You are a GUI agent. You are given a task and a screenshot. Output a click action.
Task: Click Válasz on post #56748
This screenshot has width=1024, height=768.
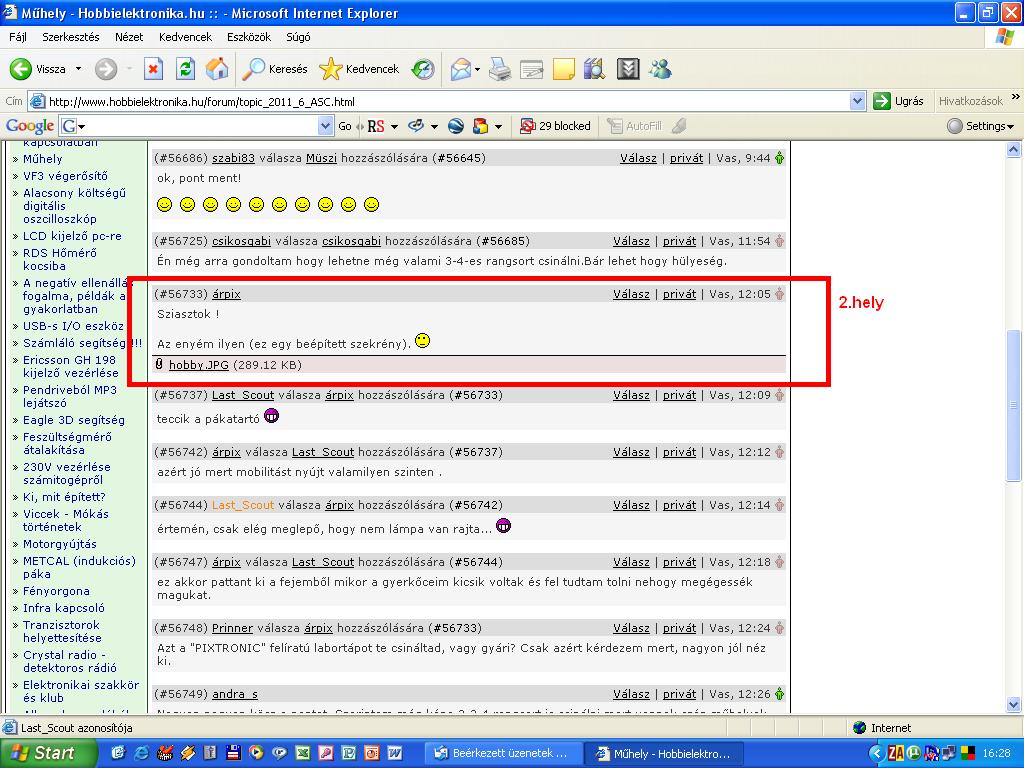(631, 628)
